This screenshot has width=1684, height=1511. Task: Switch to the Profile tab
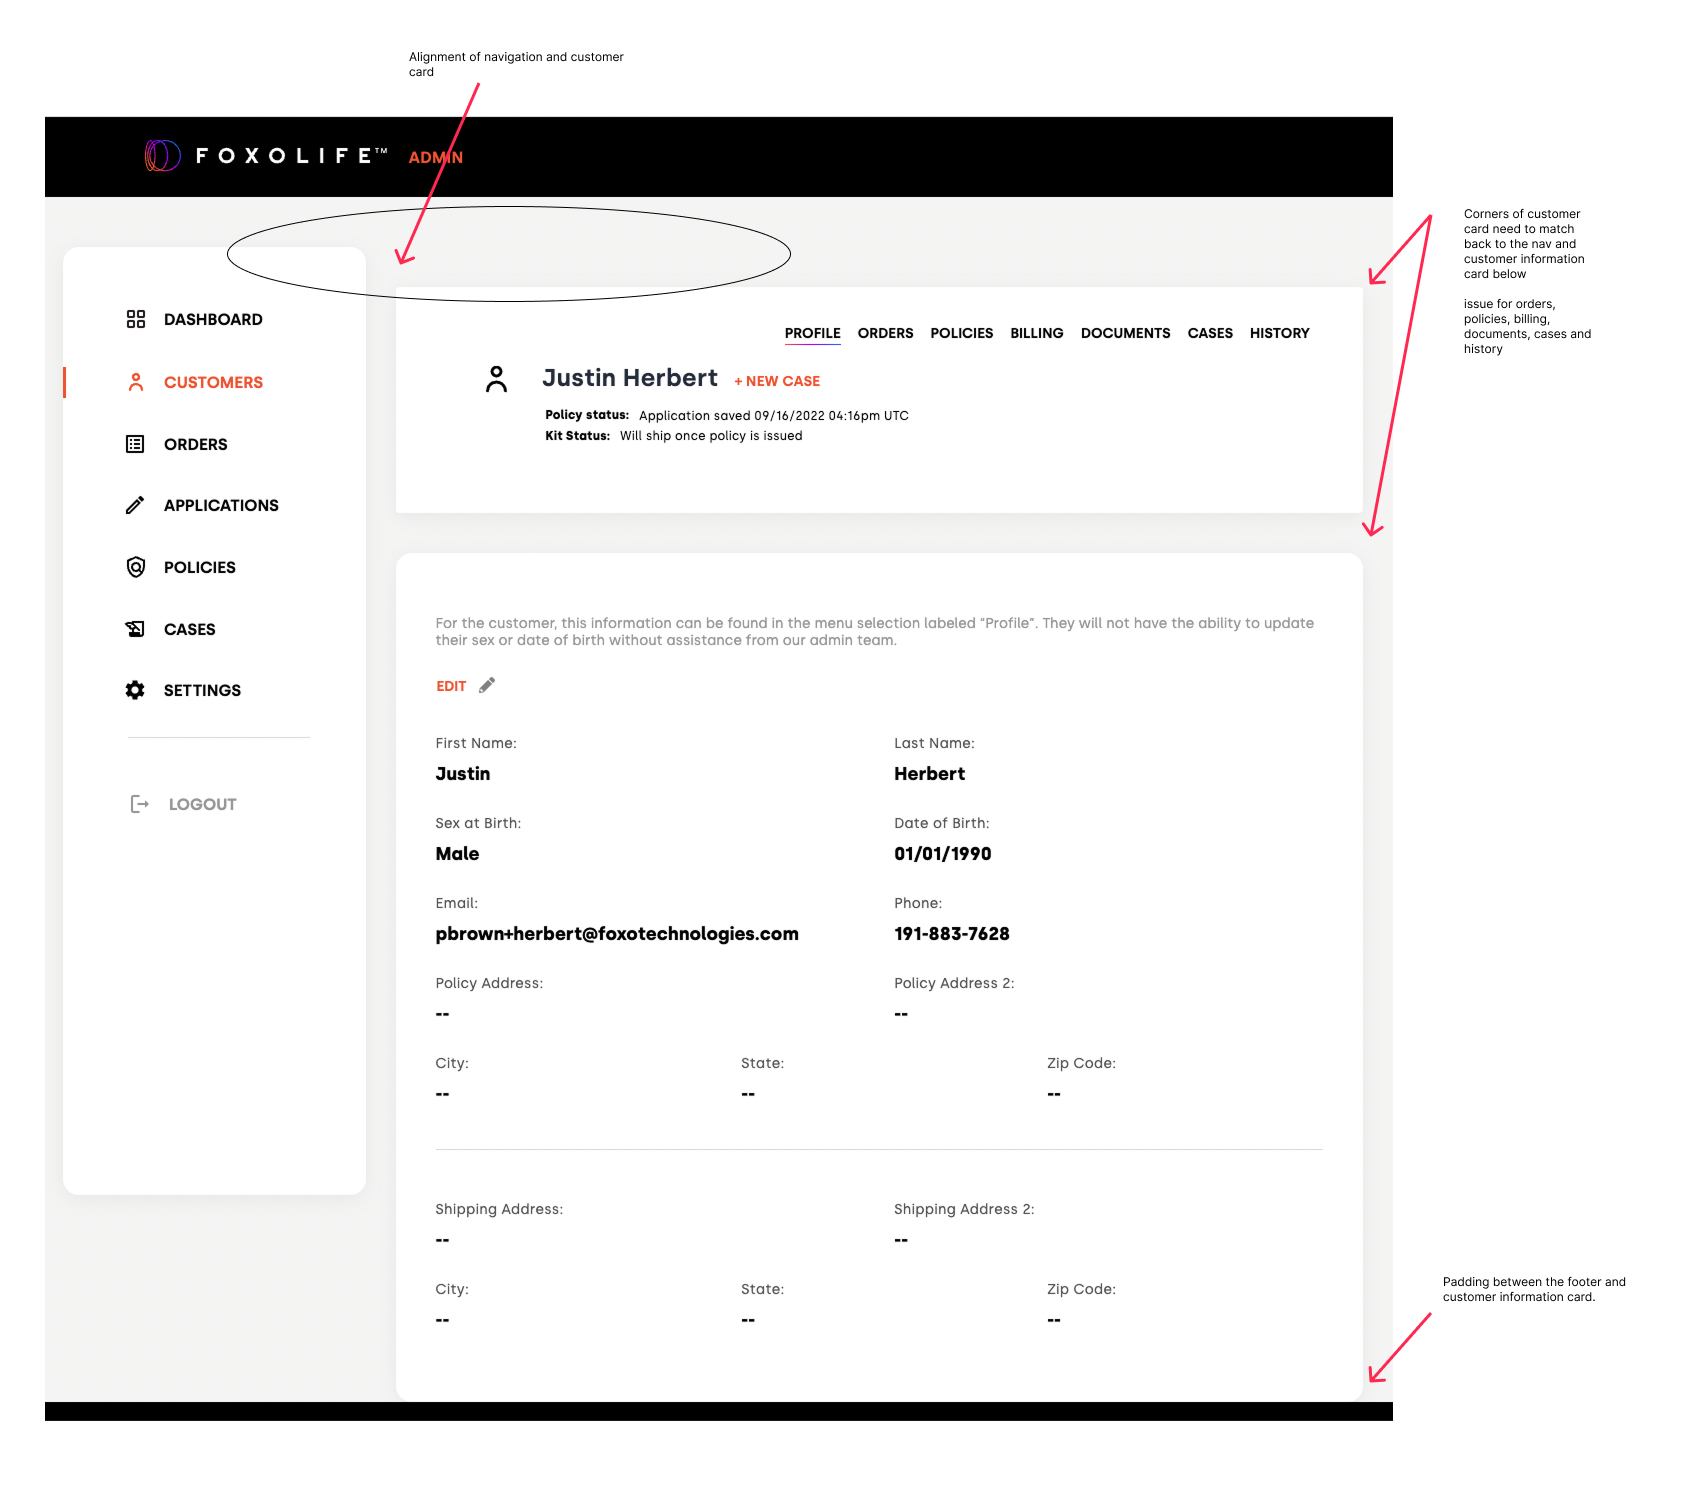click(x=813, y=333)
